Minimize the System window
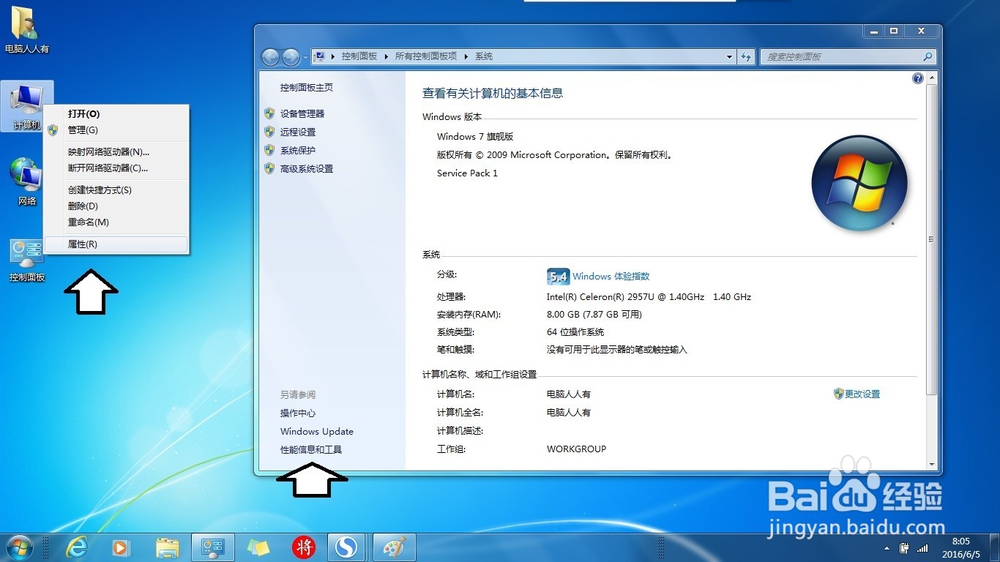Screen dimensions: 1000x562 pos(873,31)
